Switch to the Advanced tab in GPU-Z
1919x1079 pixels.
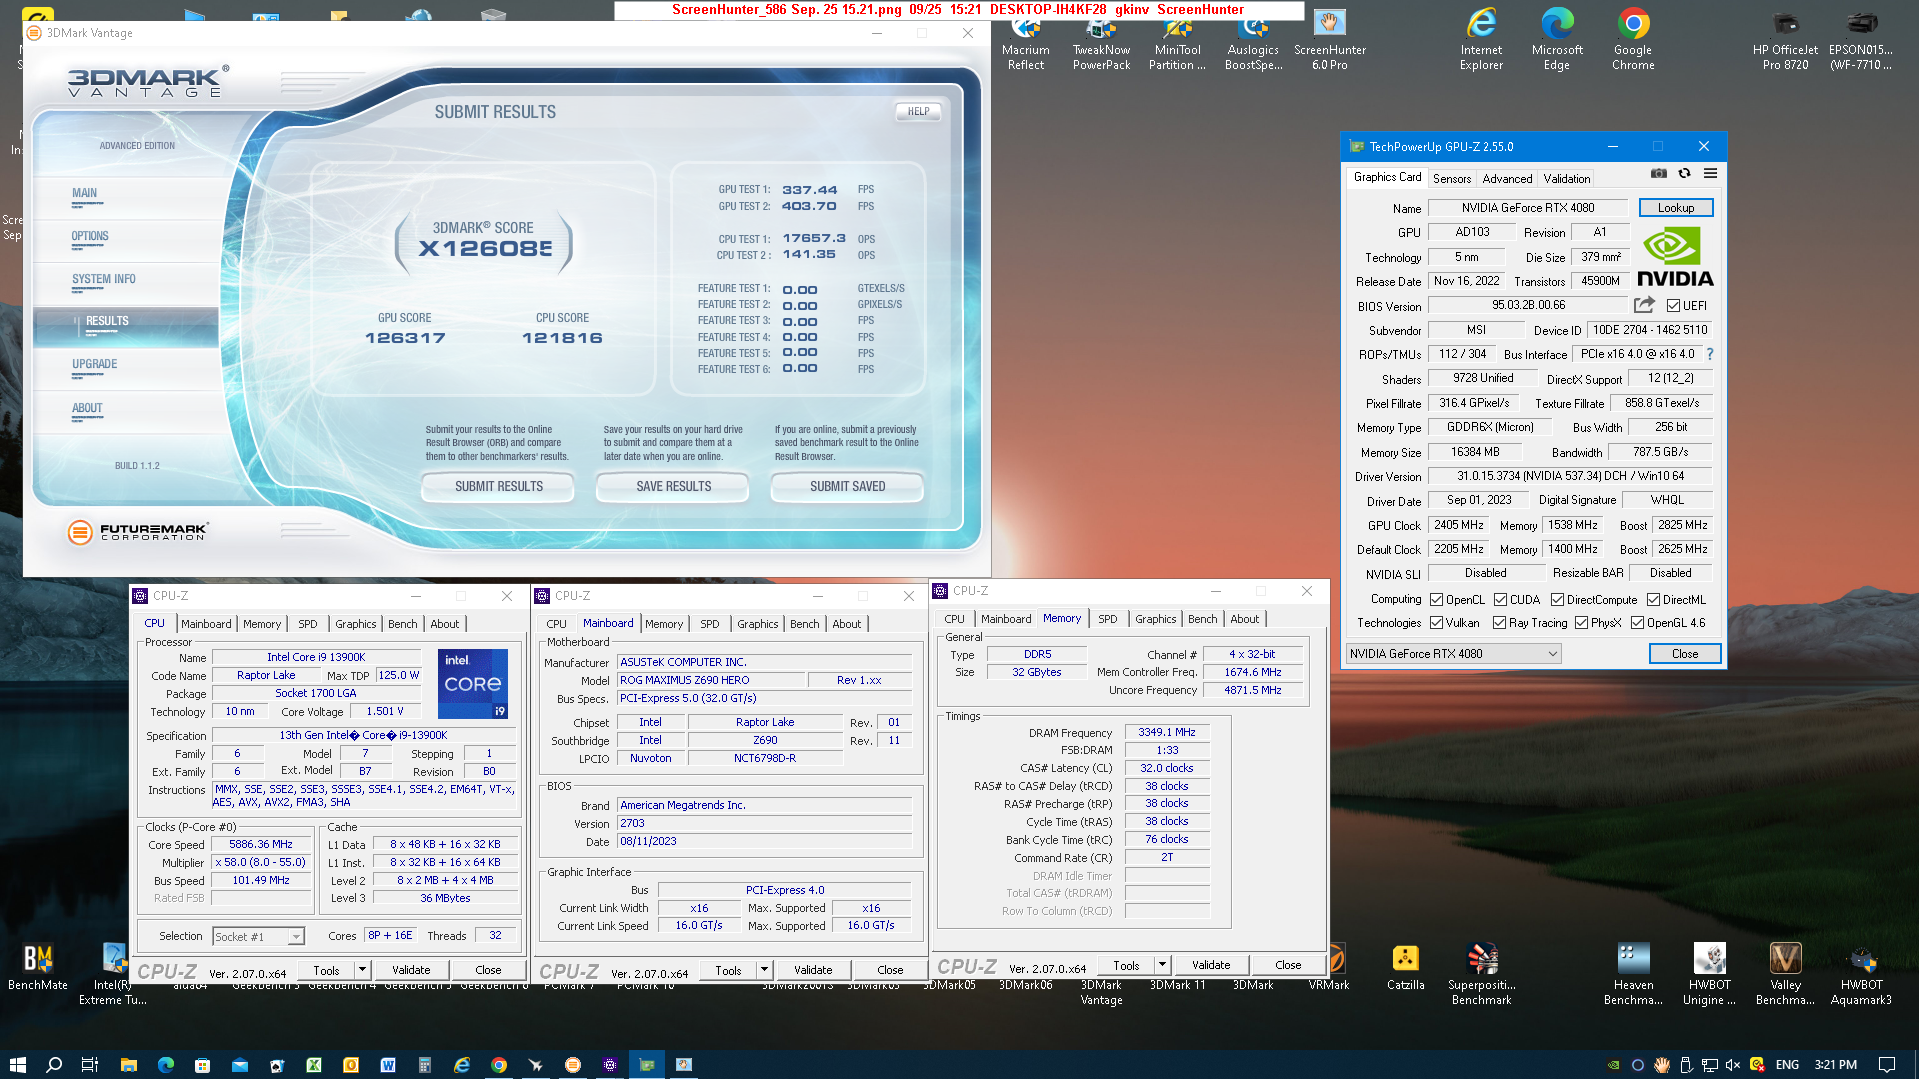1507,179
